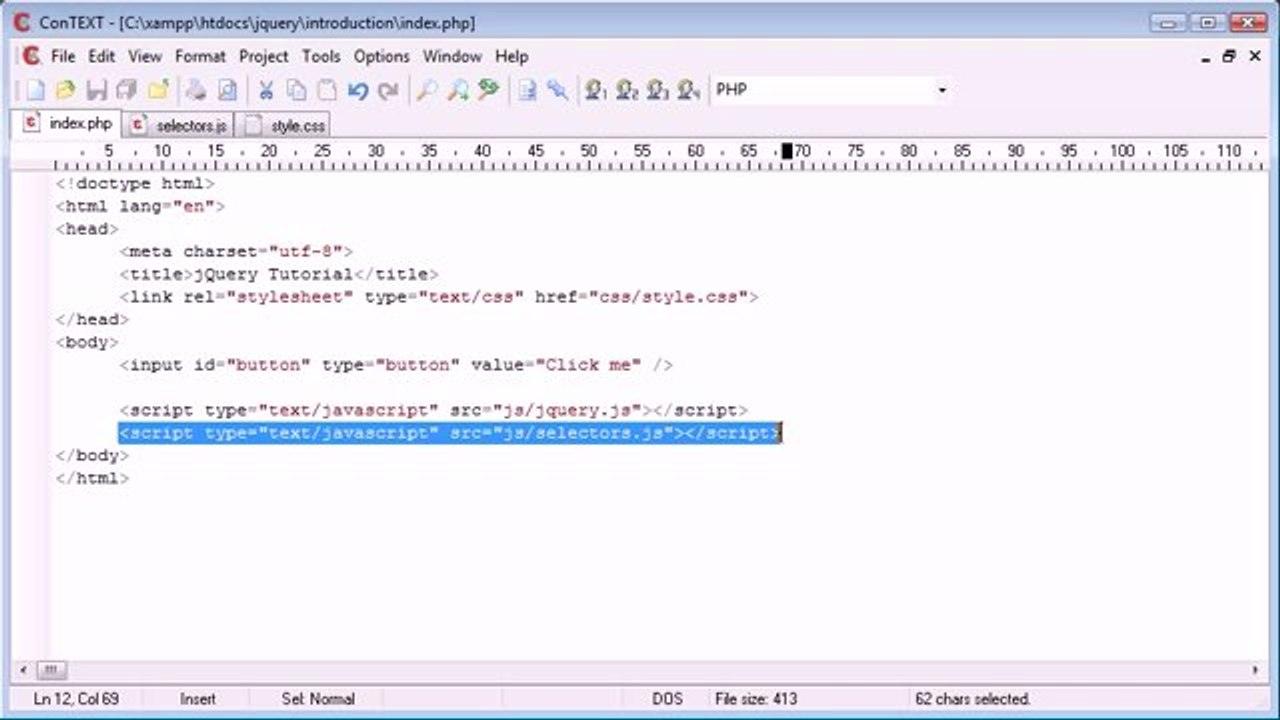Save the file with the floppy icon
1280x720 pixels.
click(x=96, y=90)
